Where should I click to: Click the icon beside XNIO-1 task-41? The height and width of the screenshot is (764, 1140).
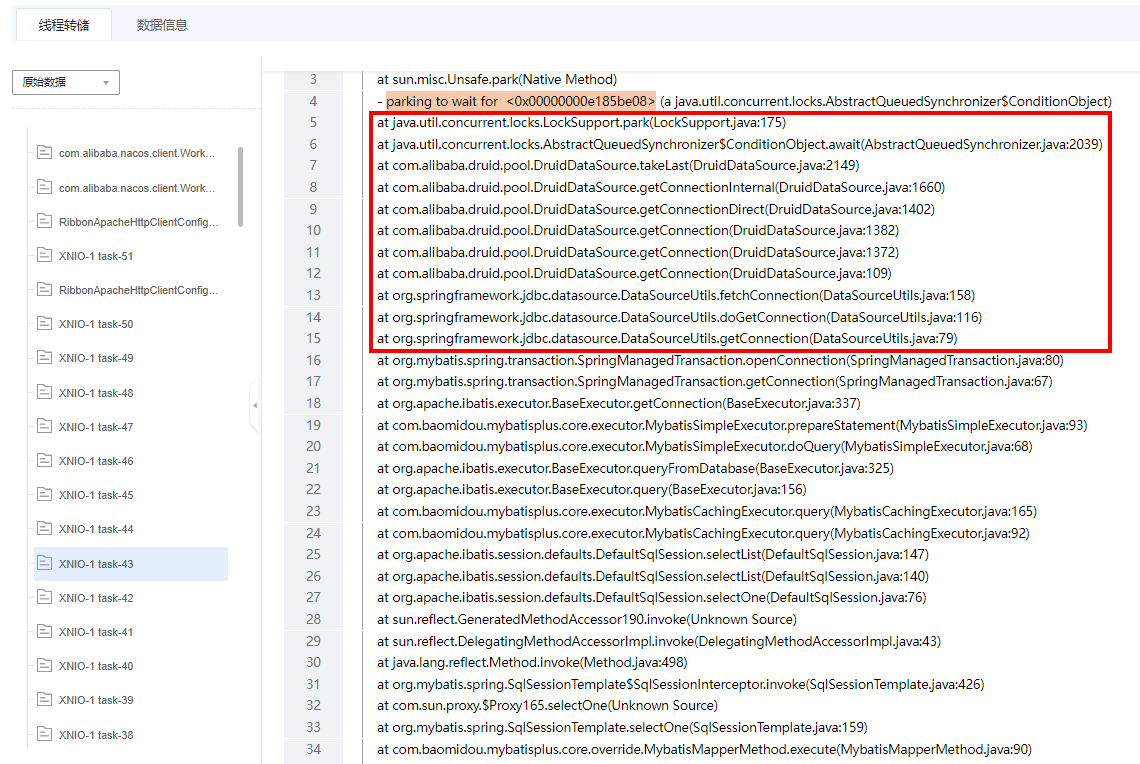pyautogui.click(x=44, y=631)
